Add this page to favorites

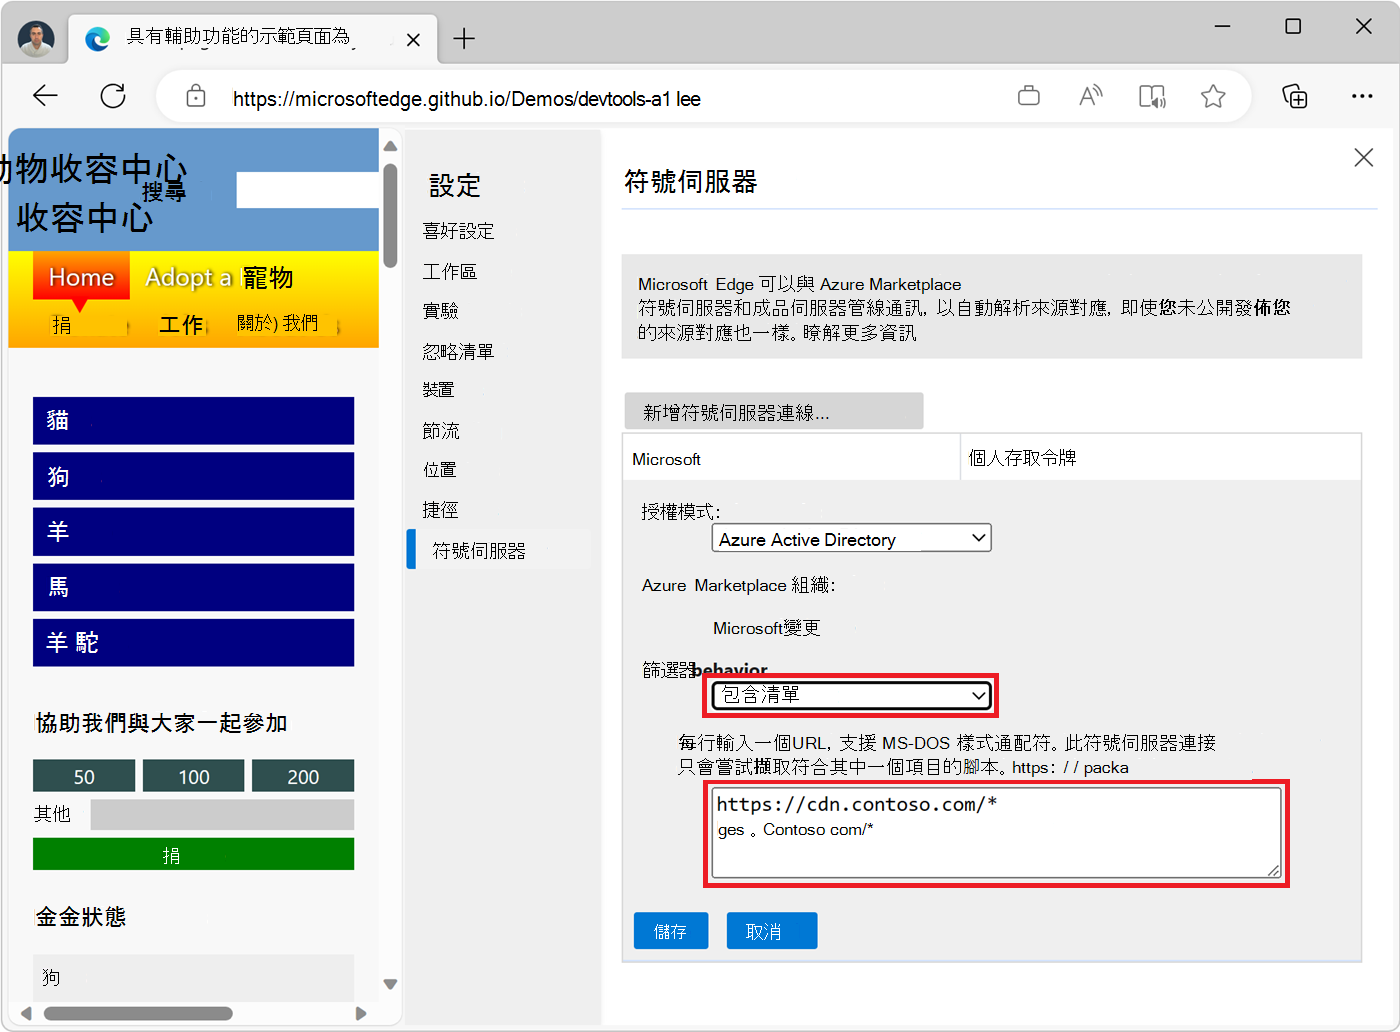(1213, 95)
